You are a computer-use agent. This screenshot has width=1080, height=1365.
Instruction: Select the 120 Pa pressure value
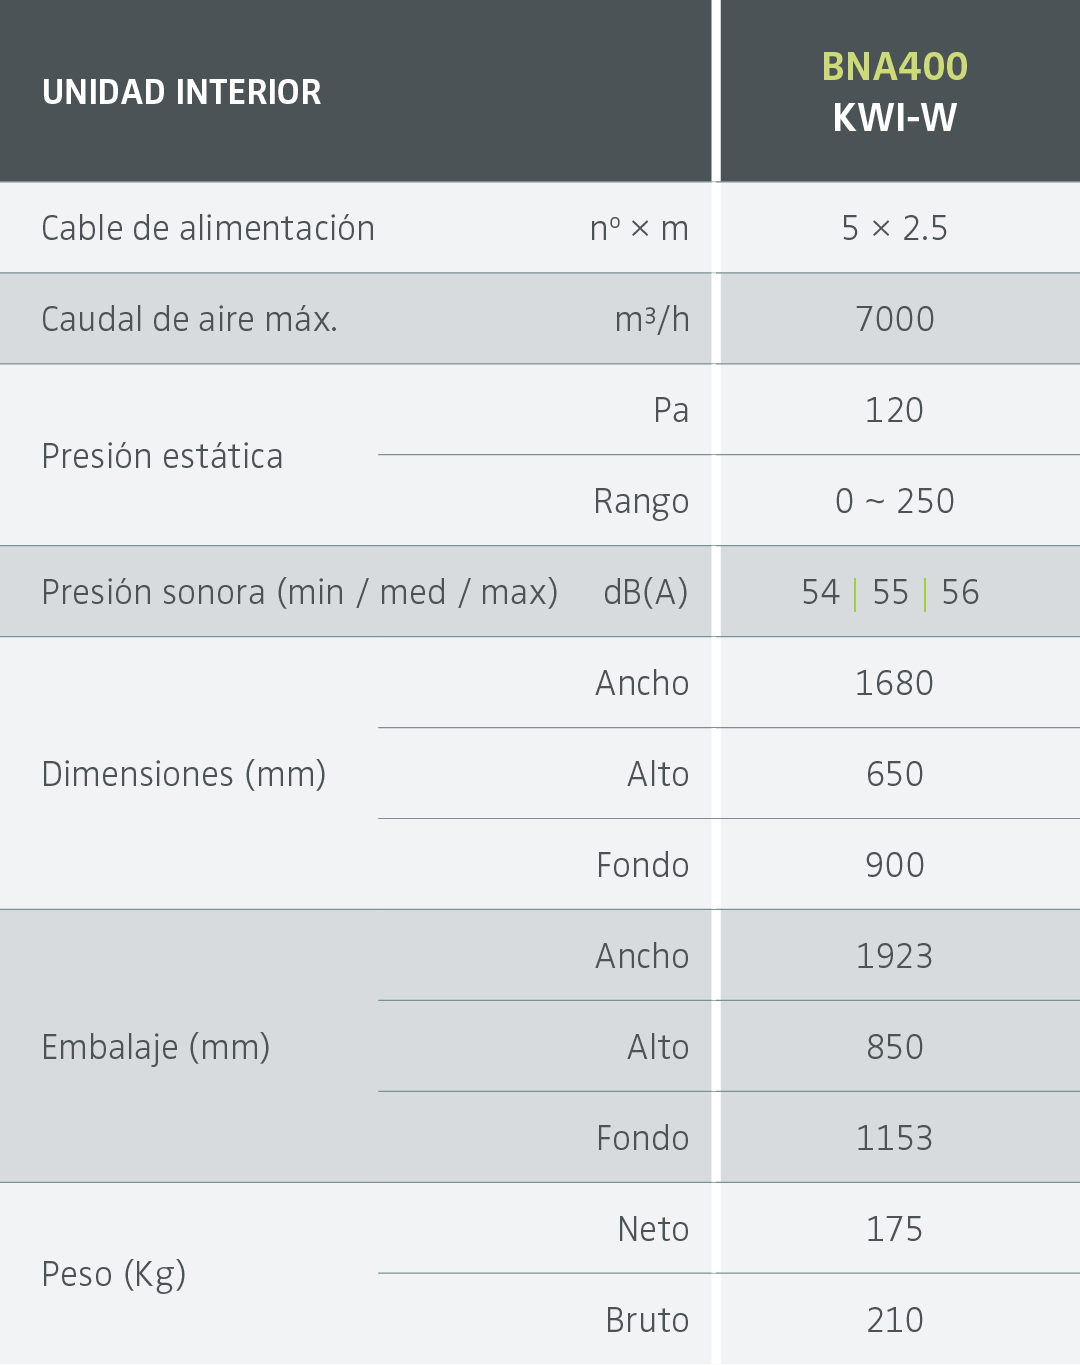pyautogui.click(x=895, y=410)
